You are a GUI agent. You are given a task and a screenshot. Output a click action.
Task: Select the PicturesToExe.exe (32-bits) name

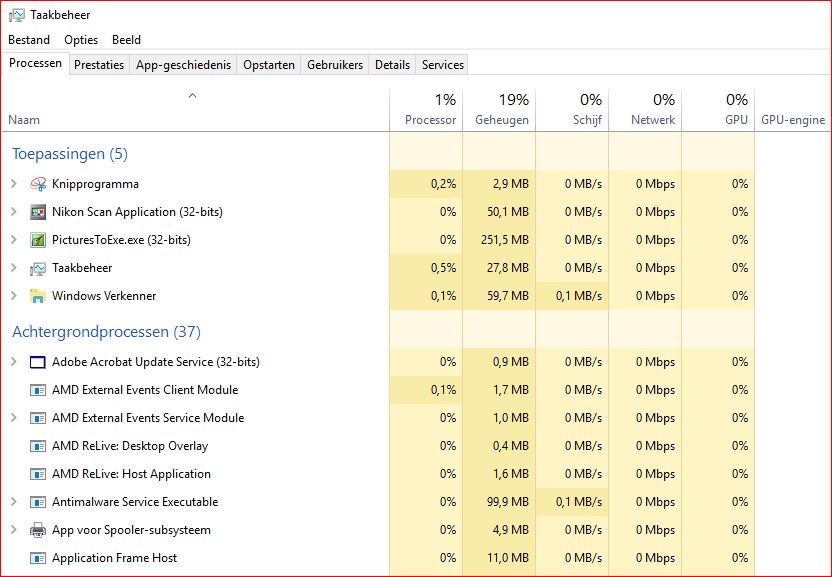122,240
